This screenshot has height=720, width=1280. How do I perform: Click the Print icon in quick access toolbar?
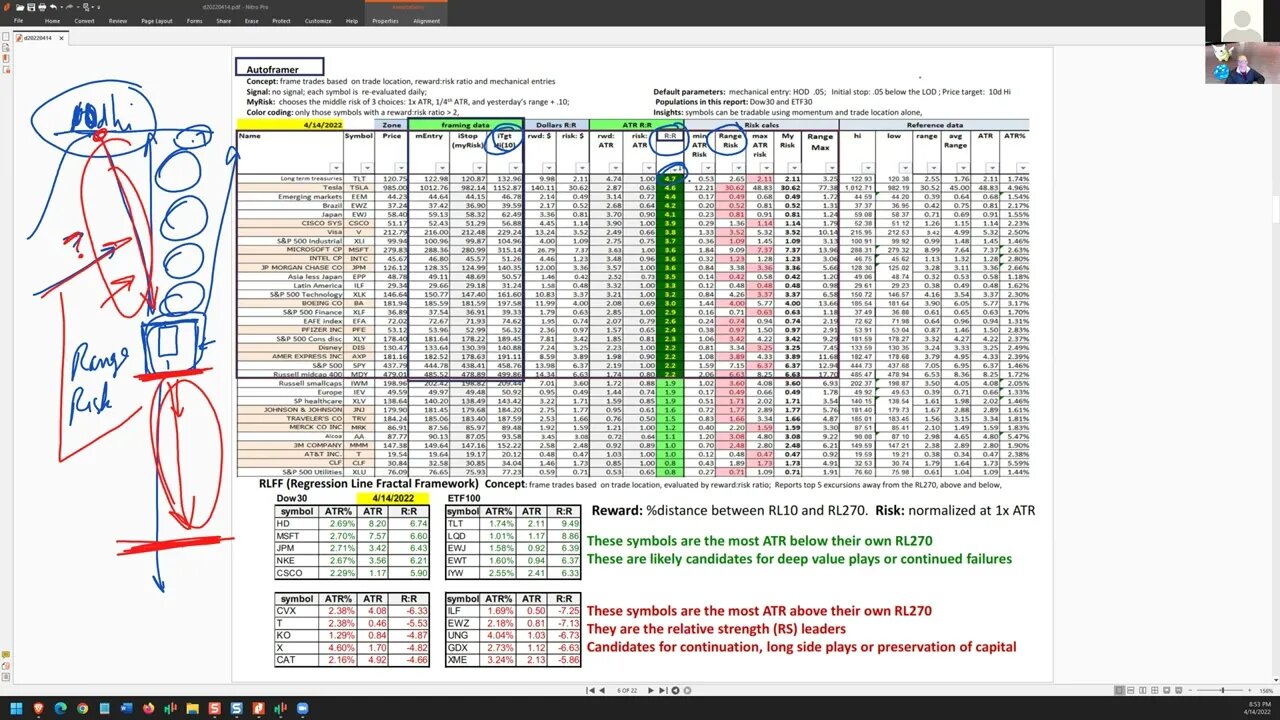tap(42, 7)
